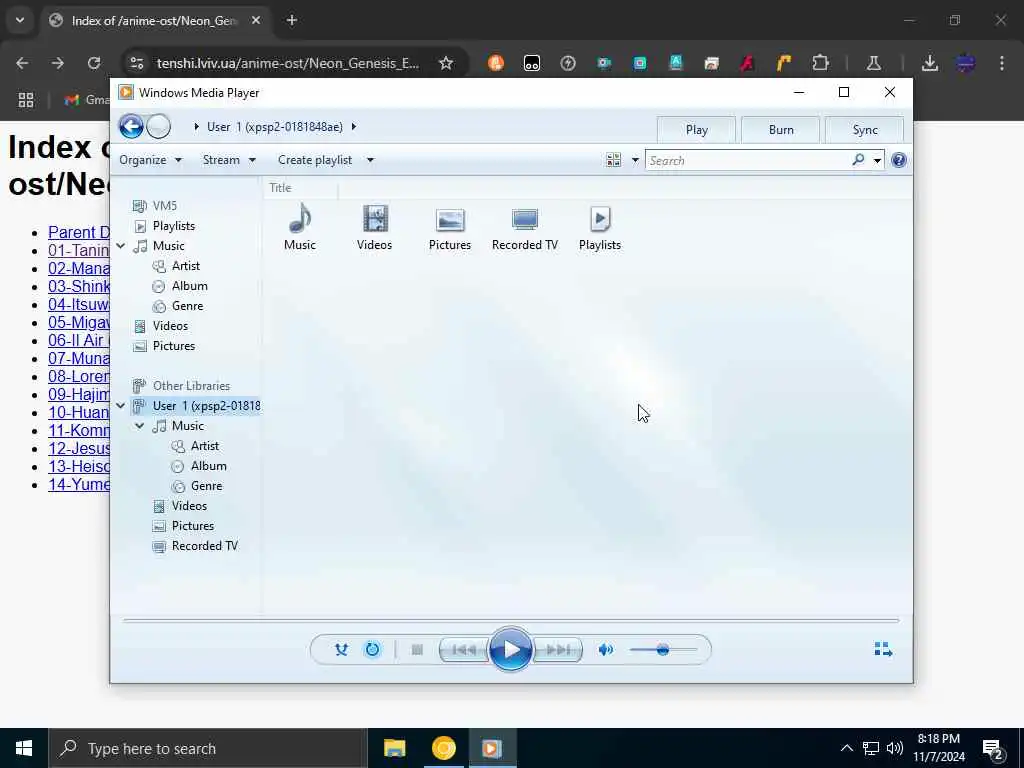Open File Explorer from the taskbar
This screenshot has height=768, width=1024.
tap(394, 748)
